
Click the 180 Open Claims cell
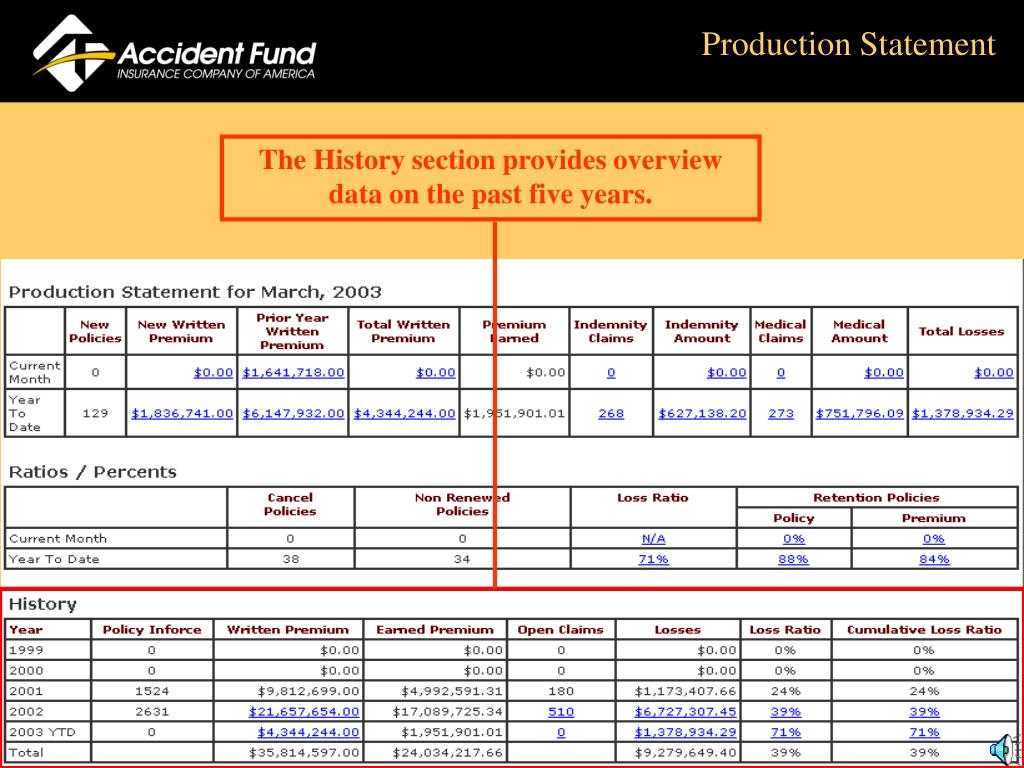point(561,691)
